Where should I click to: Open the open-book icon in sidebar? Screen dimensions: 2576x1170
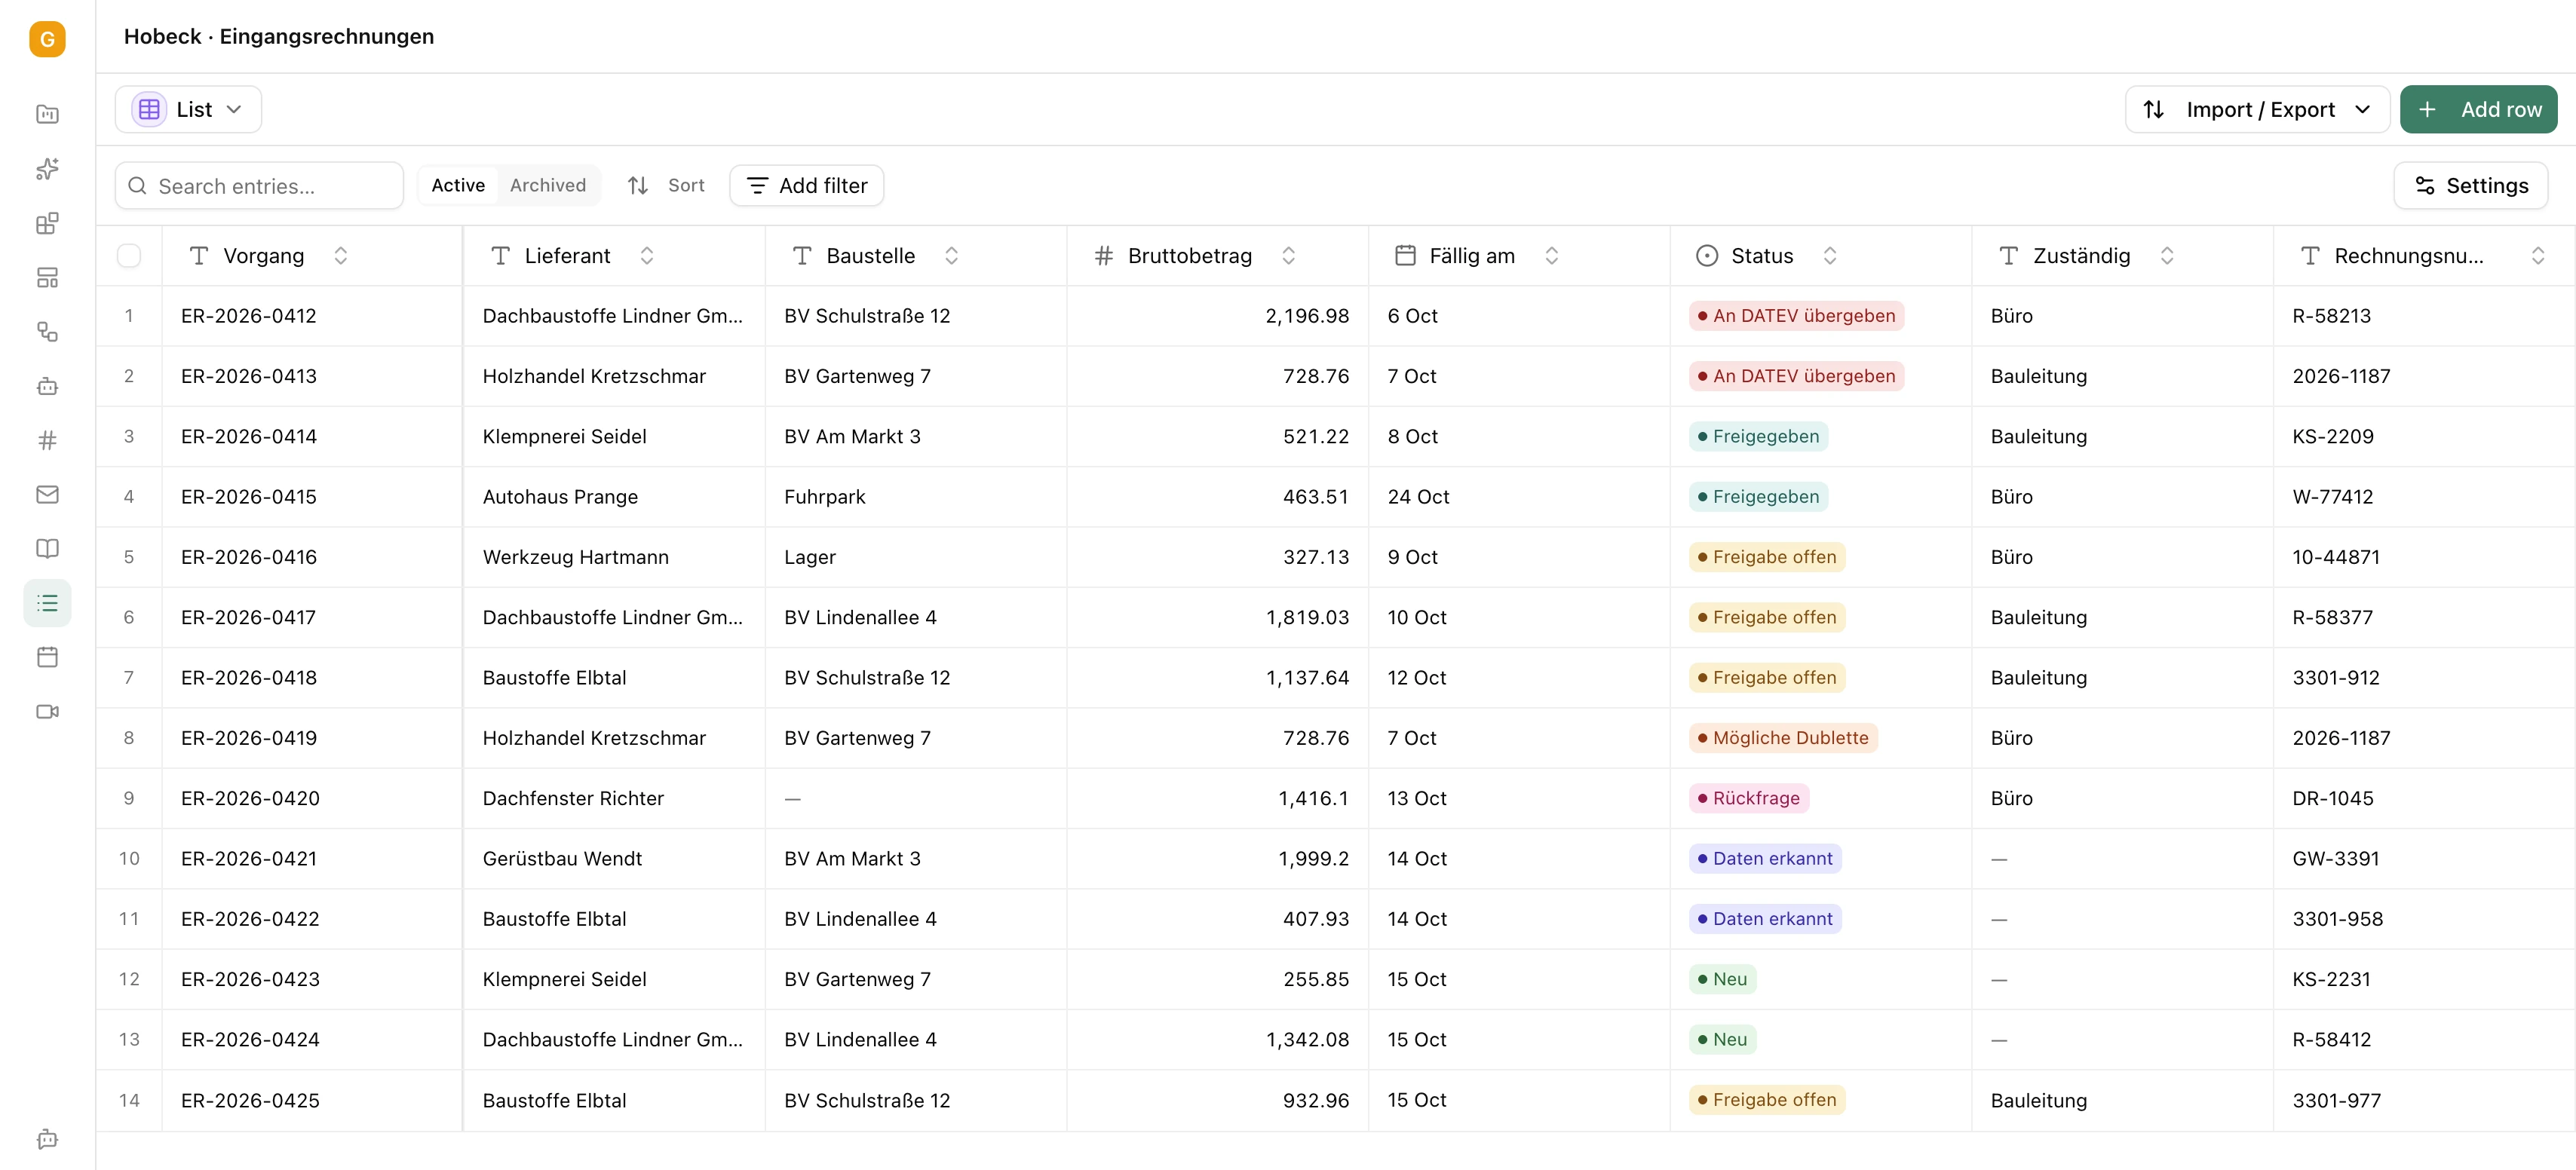tap(47, 548)
